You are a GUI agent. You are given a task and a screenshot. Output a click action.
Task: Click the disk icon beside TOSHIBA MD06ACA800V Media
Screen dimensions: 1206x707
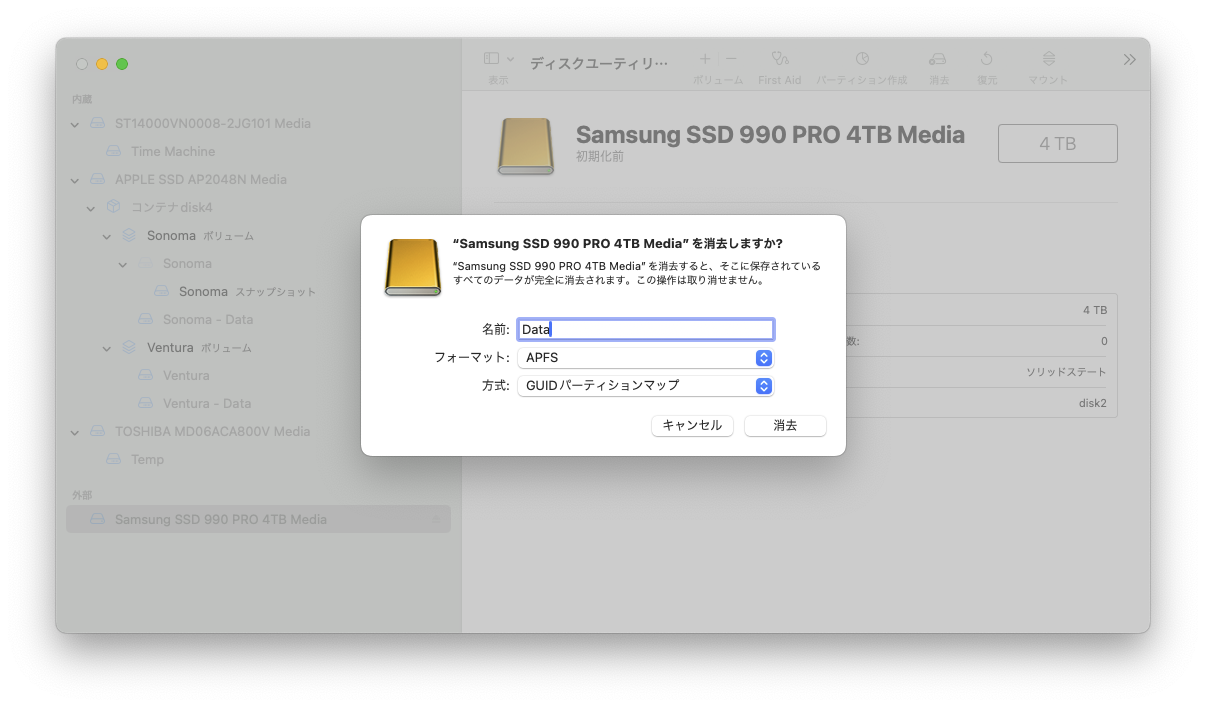point(97,431)
